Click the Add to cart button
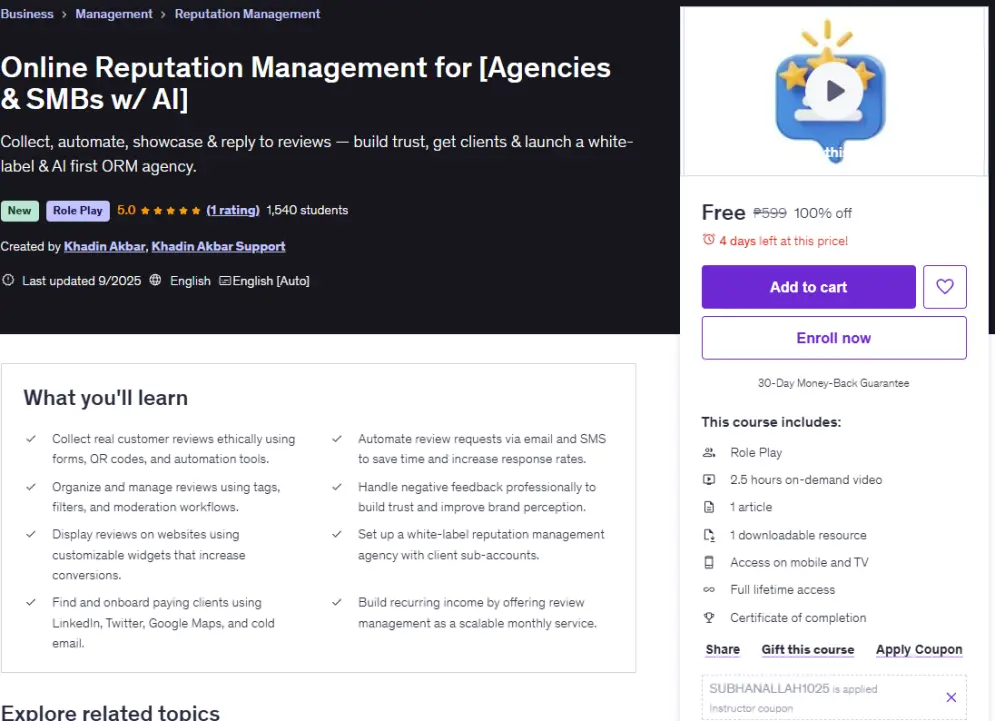The height and width of the screenshot is (721, 995). click(x=808, y=287)
